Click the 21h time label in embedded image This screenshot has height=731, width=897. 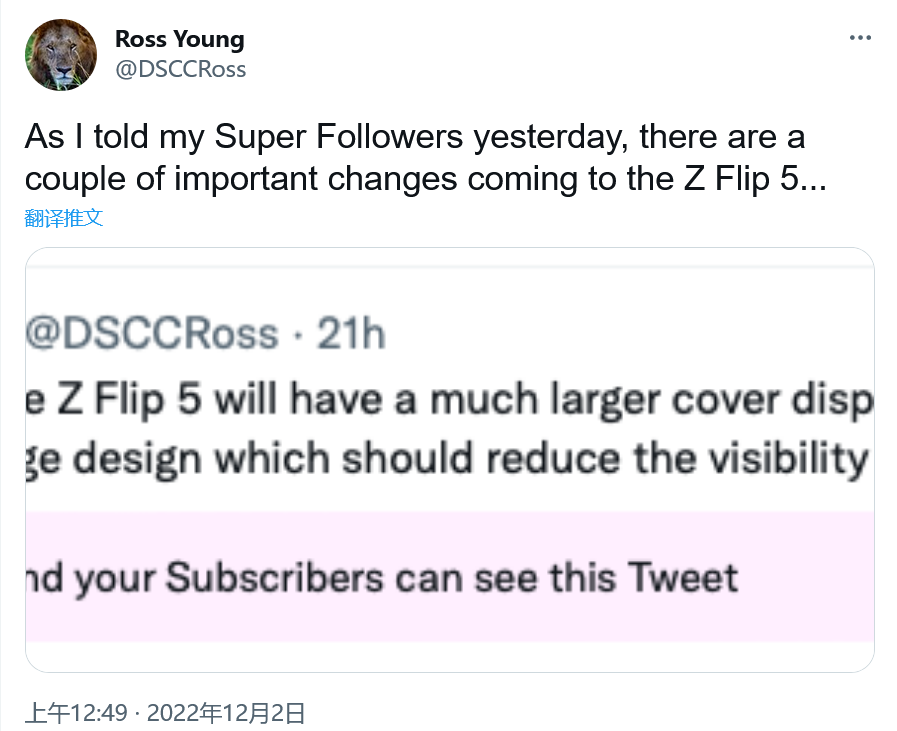[x=351, y=333]
